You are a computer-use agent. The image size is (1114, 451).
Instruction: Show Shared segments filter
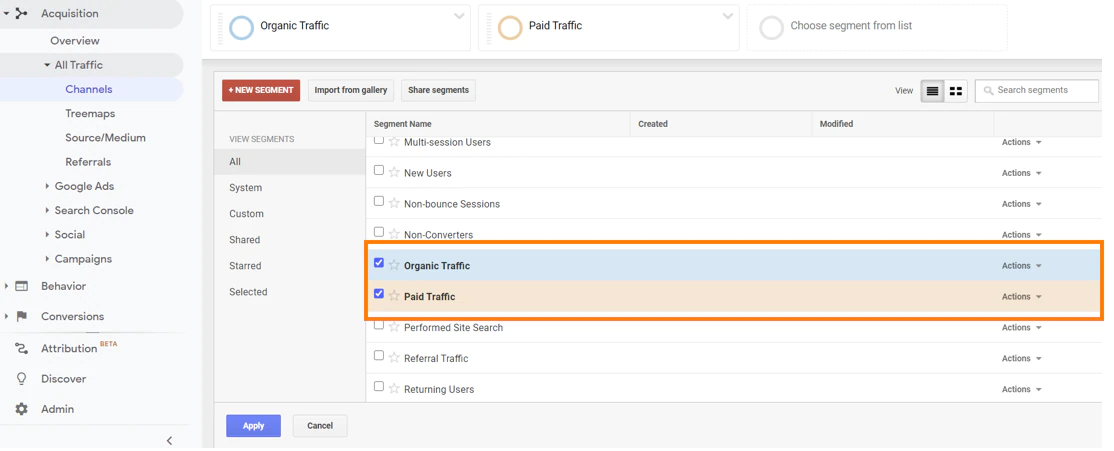pyautogui.click(x=244, y=240)
